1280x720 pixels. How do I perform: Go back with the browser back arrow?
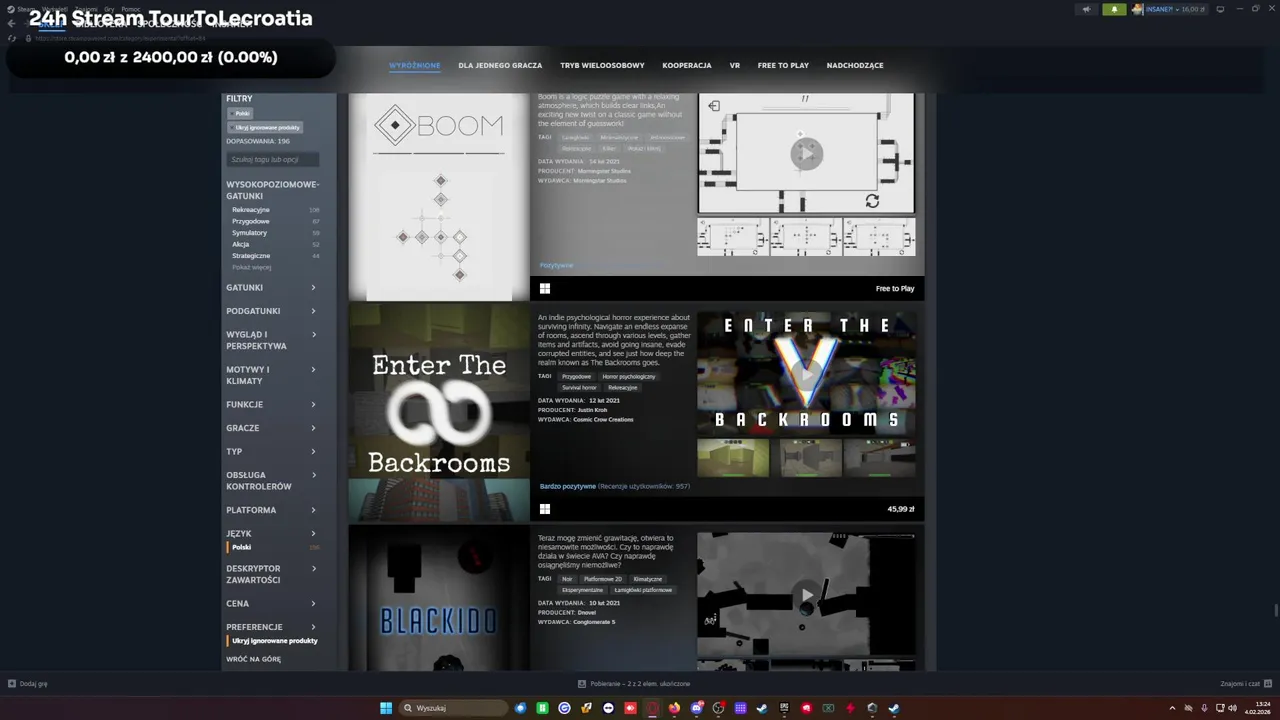click(11, 24)
